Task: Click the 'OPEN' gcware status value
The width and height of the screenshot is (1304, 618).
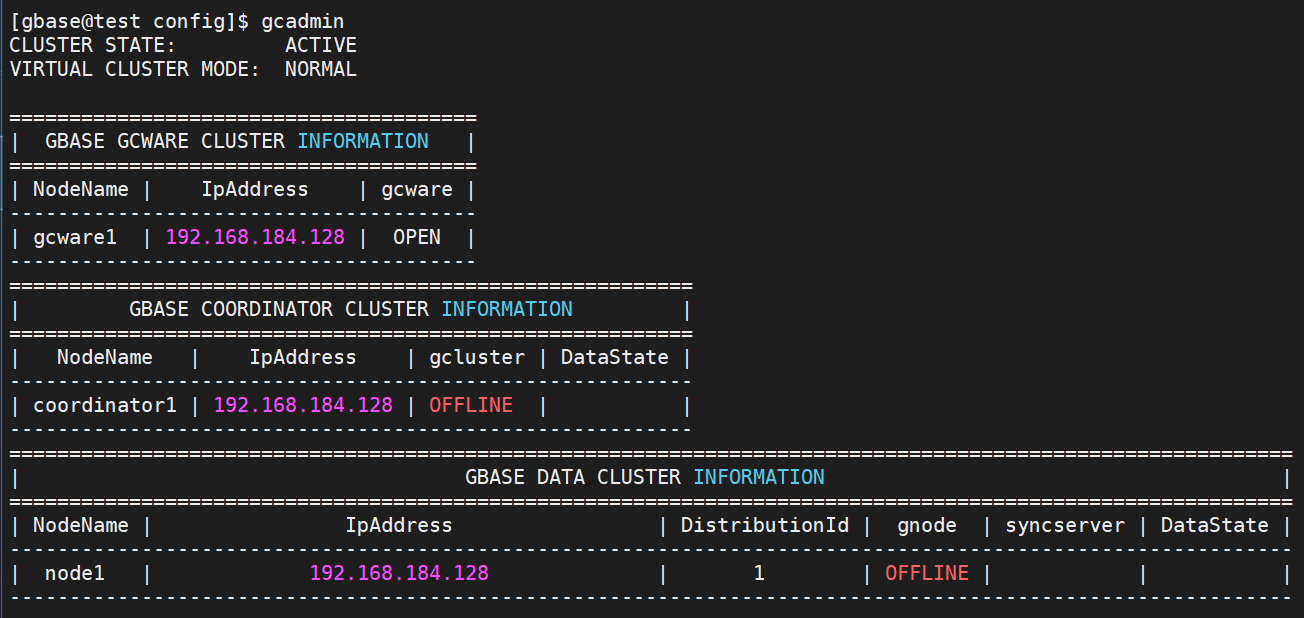Action: click(417, 237)
